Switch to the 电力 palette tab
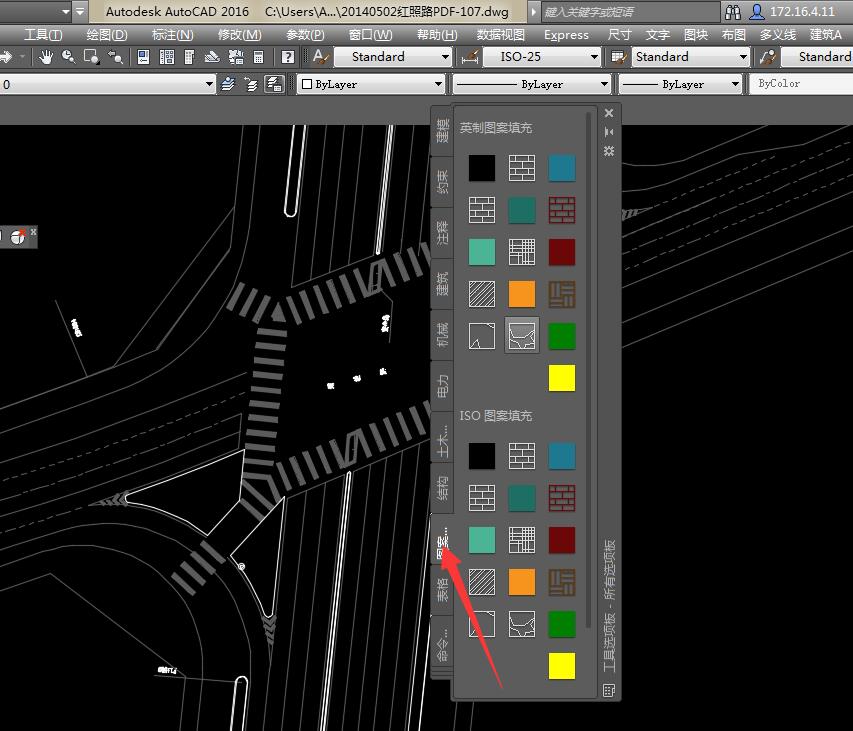This screenshot has width=853, height=731. [442, 386]
